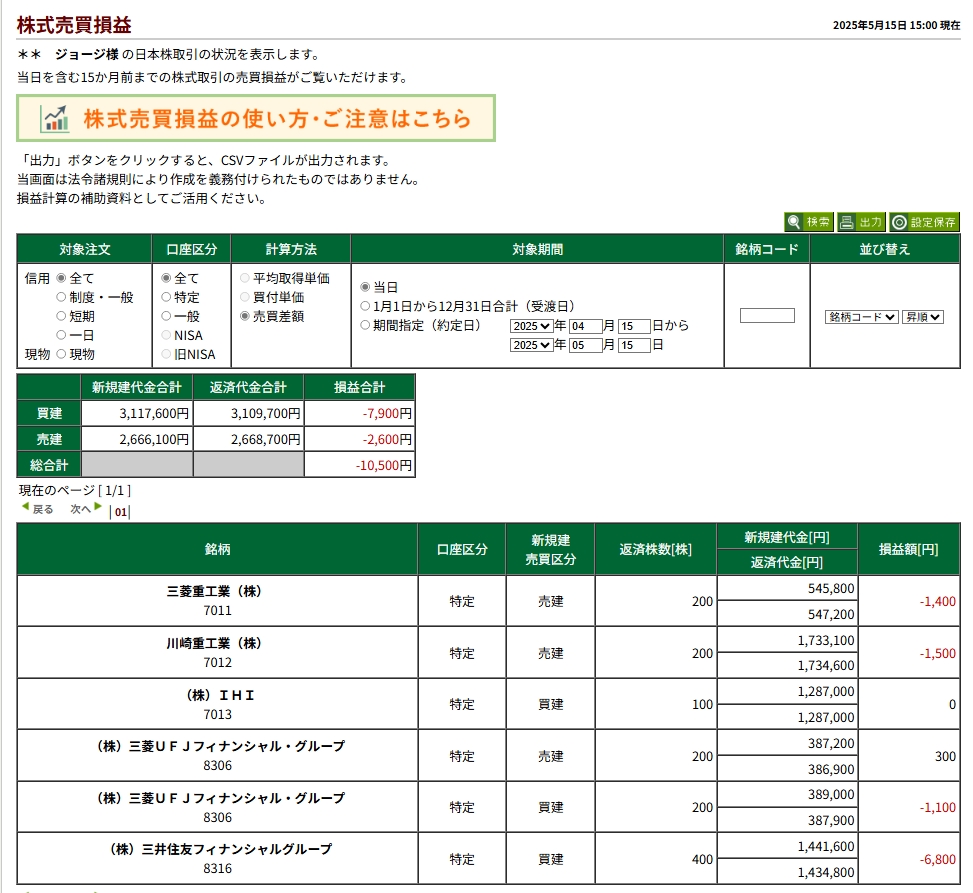The image size is (973, 893).
Task: Click the start day field before 日から
Action: (634, 326)
